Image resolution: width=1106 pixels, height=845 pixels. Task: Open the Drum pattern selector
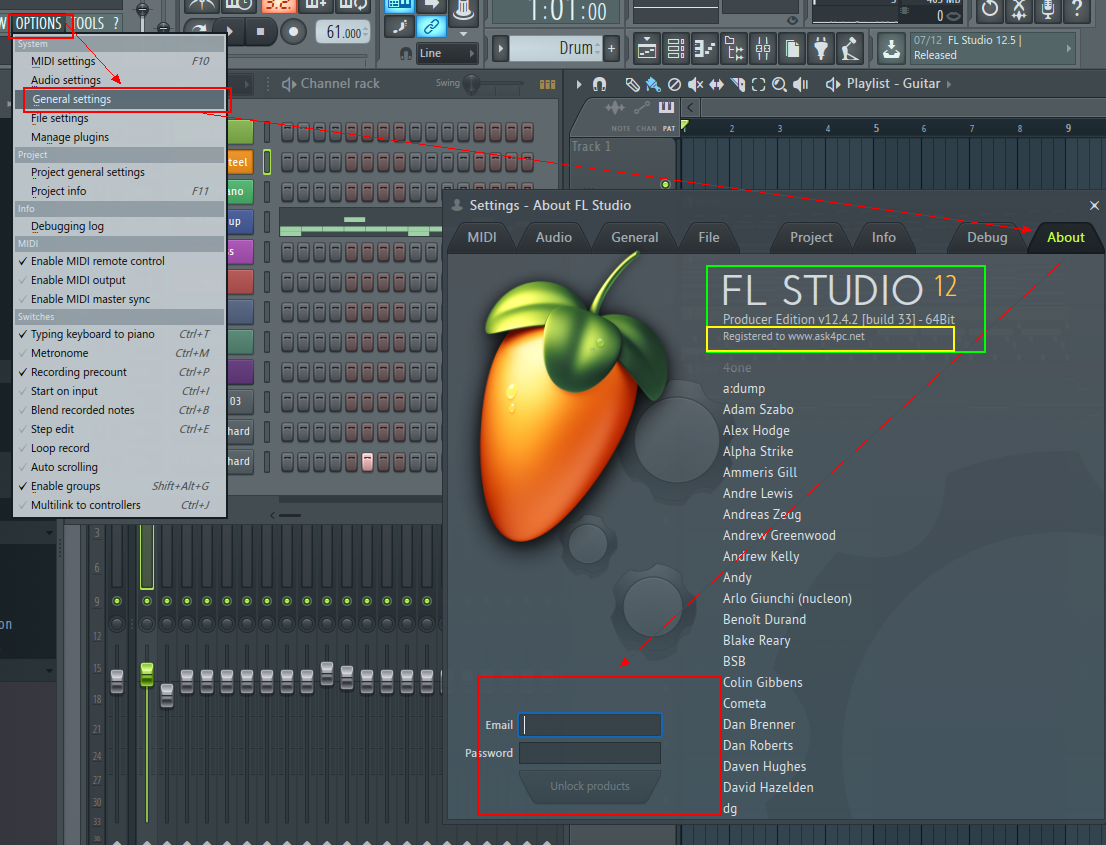click(555, 49)
